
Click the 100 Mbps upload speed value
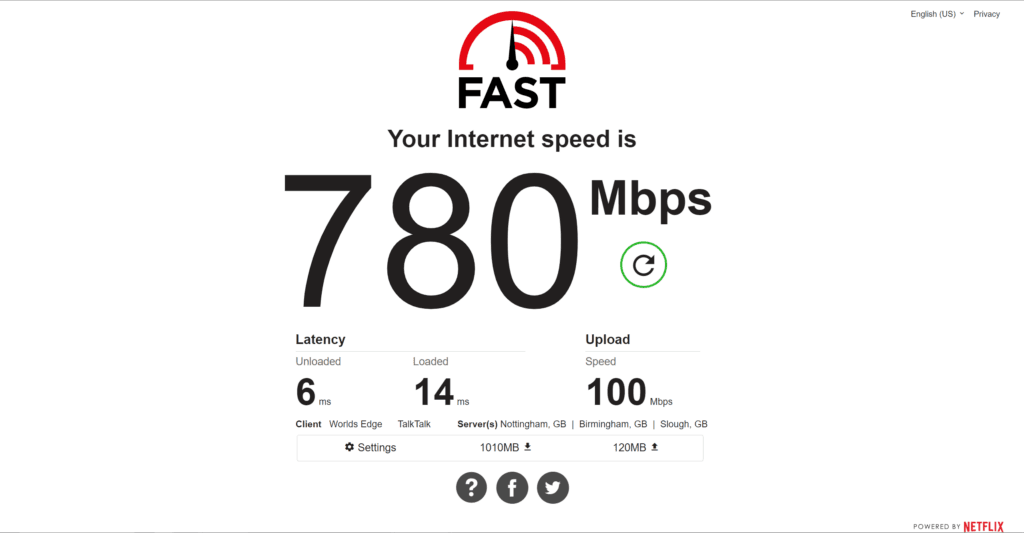pos(616,392)
